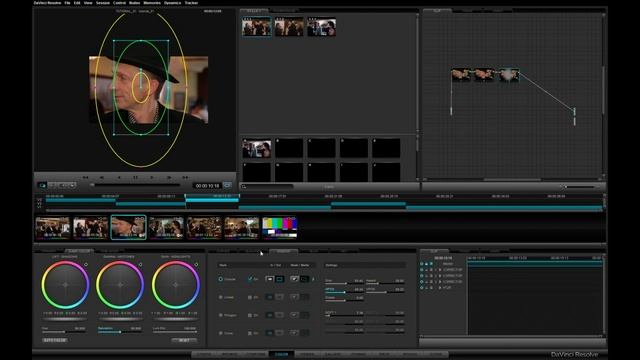
Task: Select the first timeline clip thumbnail
Action: point(53,227)
